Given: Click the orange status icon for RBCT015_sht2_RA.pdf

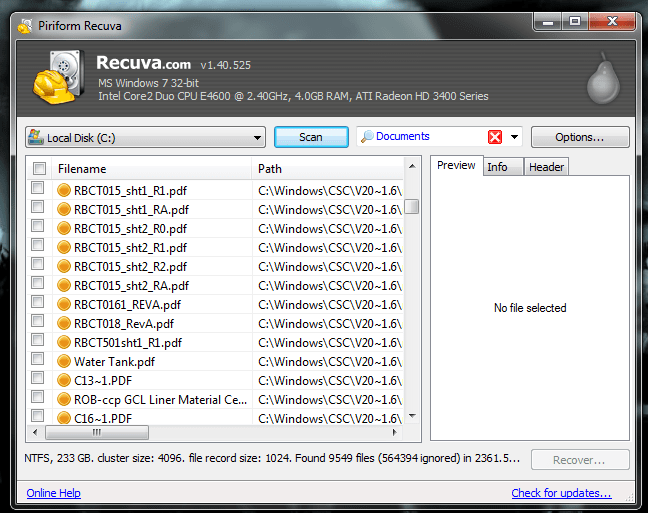Looking at the screenshot, I should pos(64,285).
